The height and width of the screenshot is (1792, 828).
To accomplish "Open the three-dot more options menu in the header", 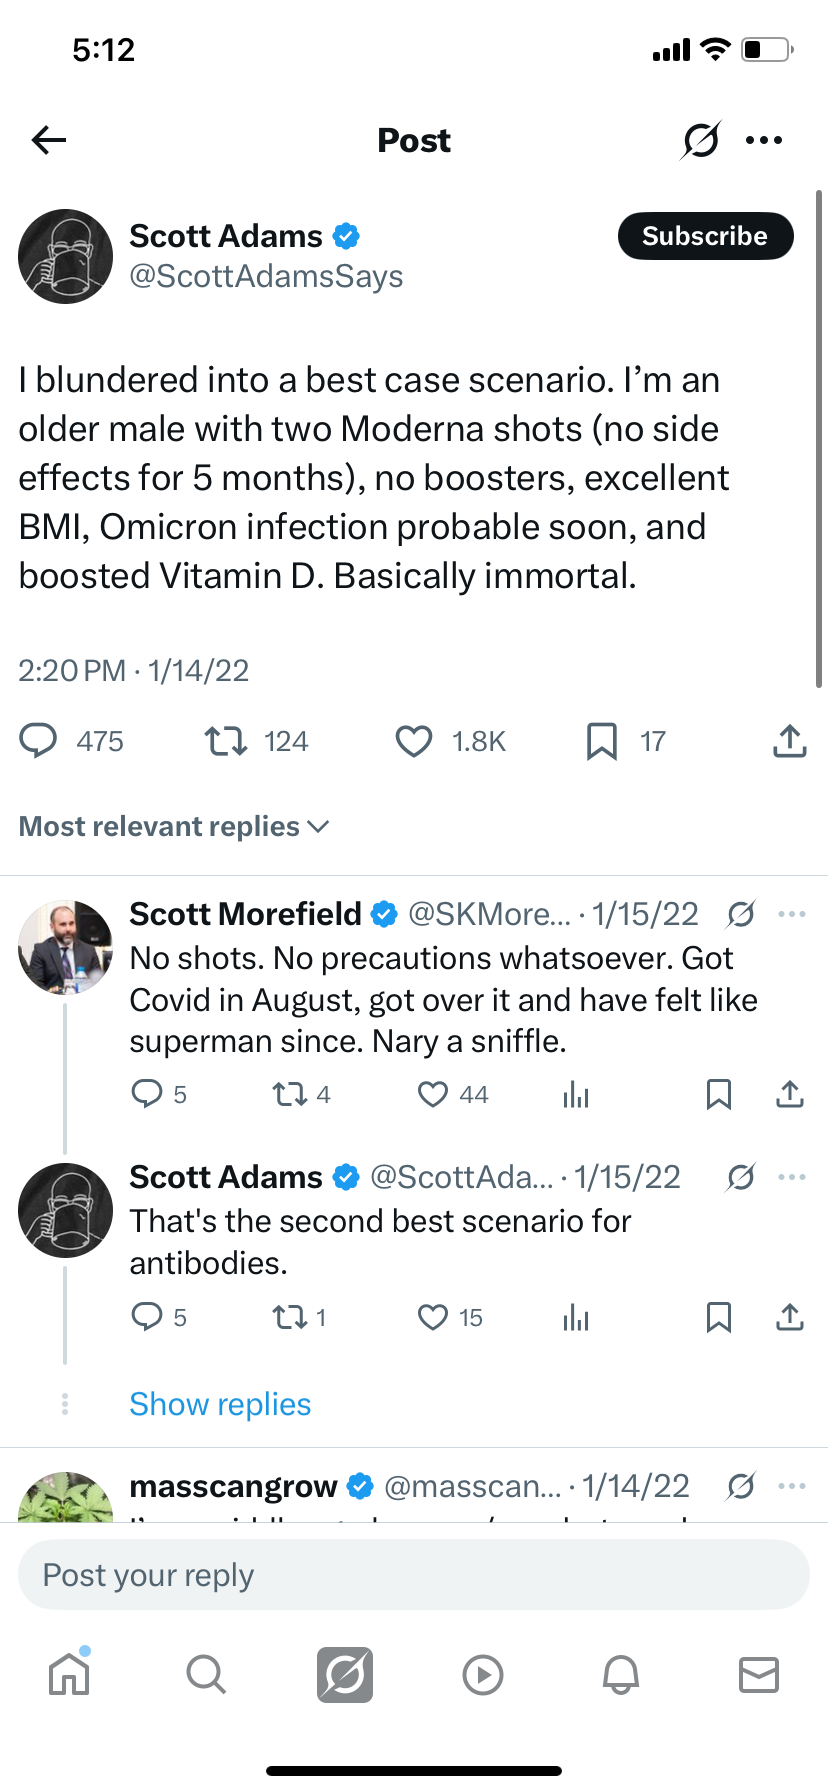I will tap(764, 140).
